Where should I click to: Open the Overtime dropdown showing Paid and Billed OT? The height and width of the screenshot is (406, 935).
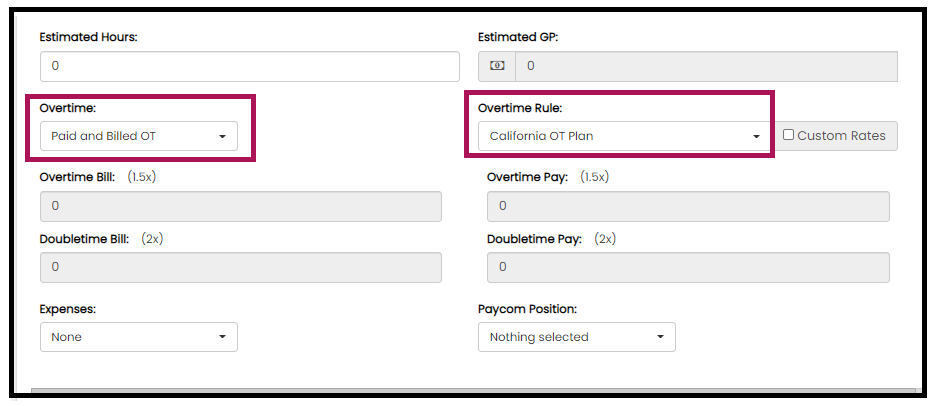point(139,136)
